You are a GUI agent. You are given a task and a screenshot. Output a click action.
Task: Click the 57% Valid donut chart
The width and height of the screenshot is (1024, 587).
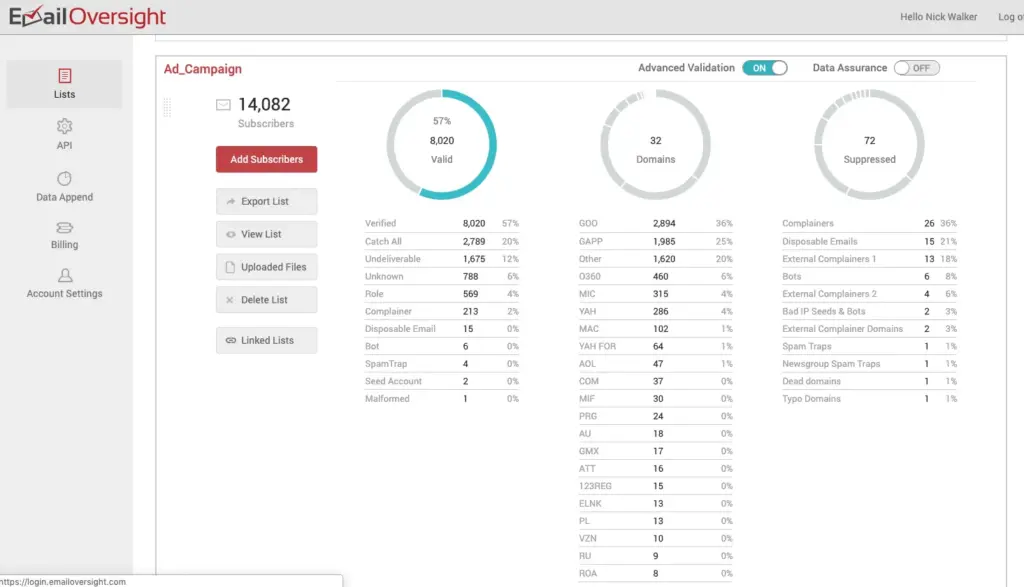(x=441, y=144)
